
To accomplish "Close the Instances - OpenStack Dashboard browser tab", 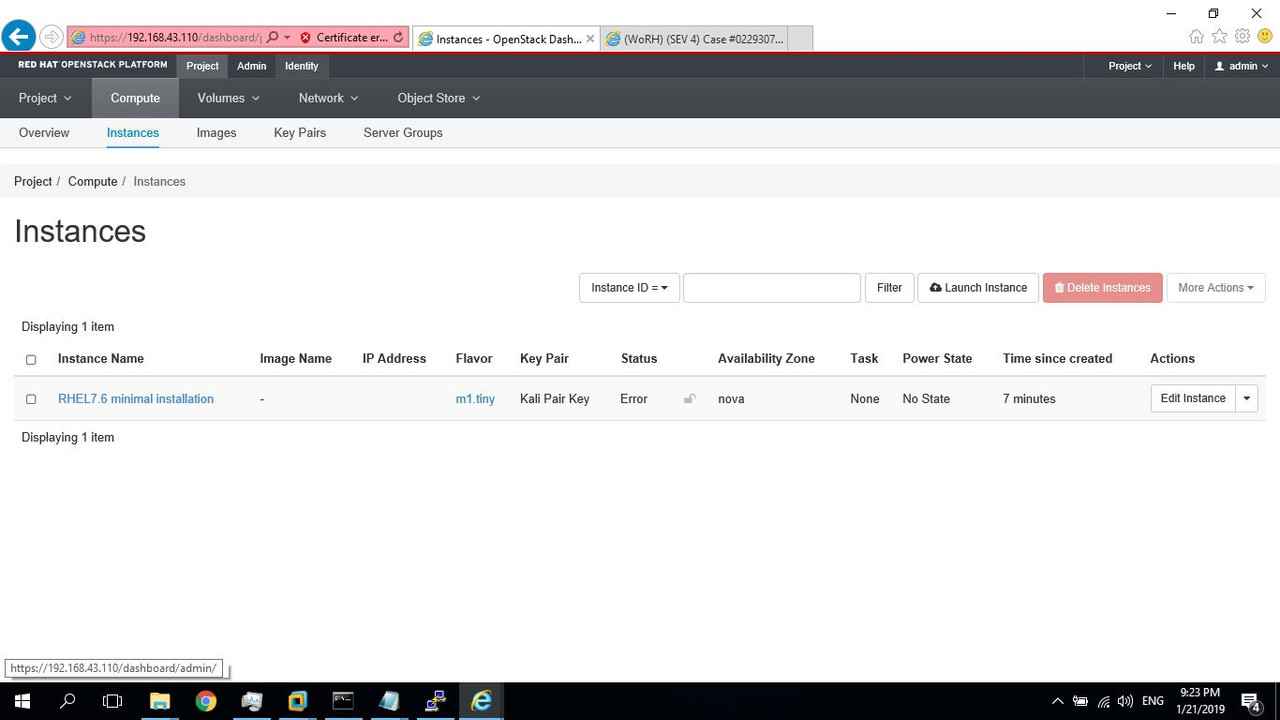I will [x=590, y=39].
